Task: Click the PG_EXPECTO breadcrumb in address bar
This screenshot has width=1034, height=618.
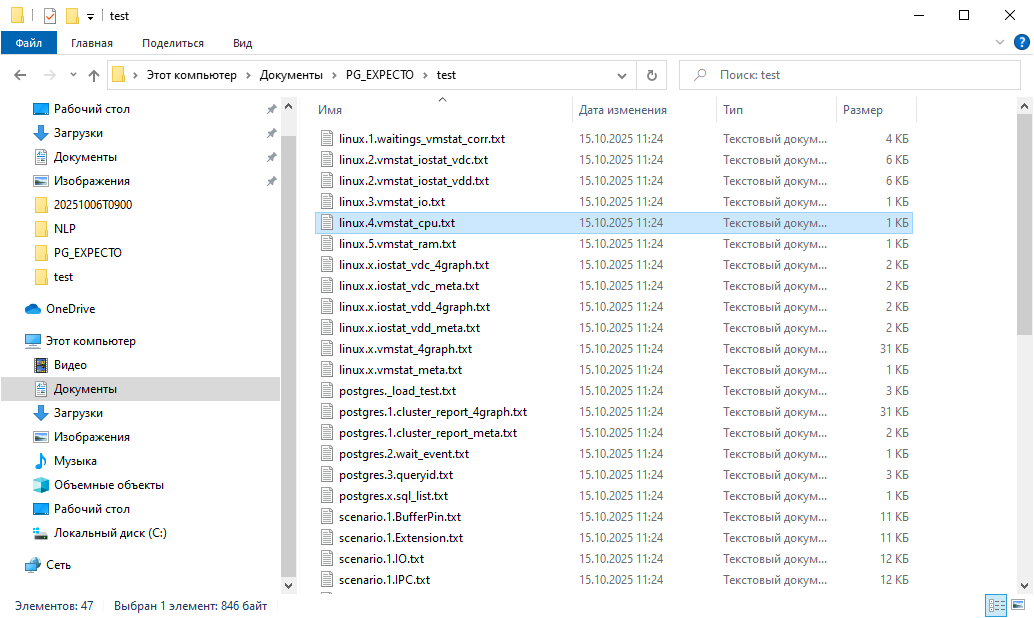Action: [x=380, y=75]
